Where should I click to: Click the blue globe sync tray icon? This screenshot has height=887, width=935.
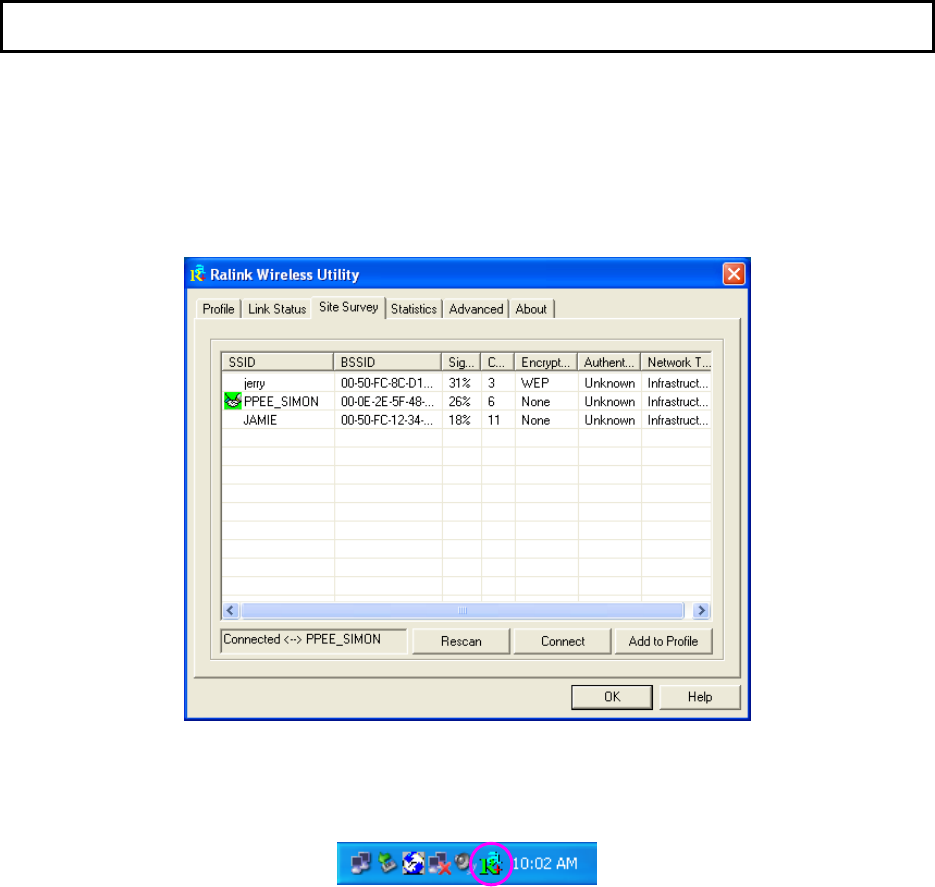(x=413, y=863)
